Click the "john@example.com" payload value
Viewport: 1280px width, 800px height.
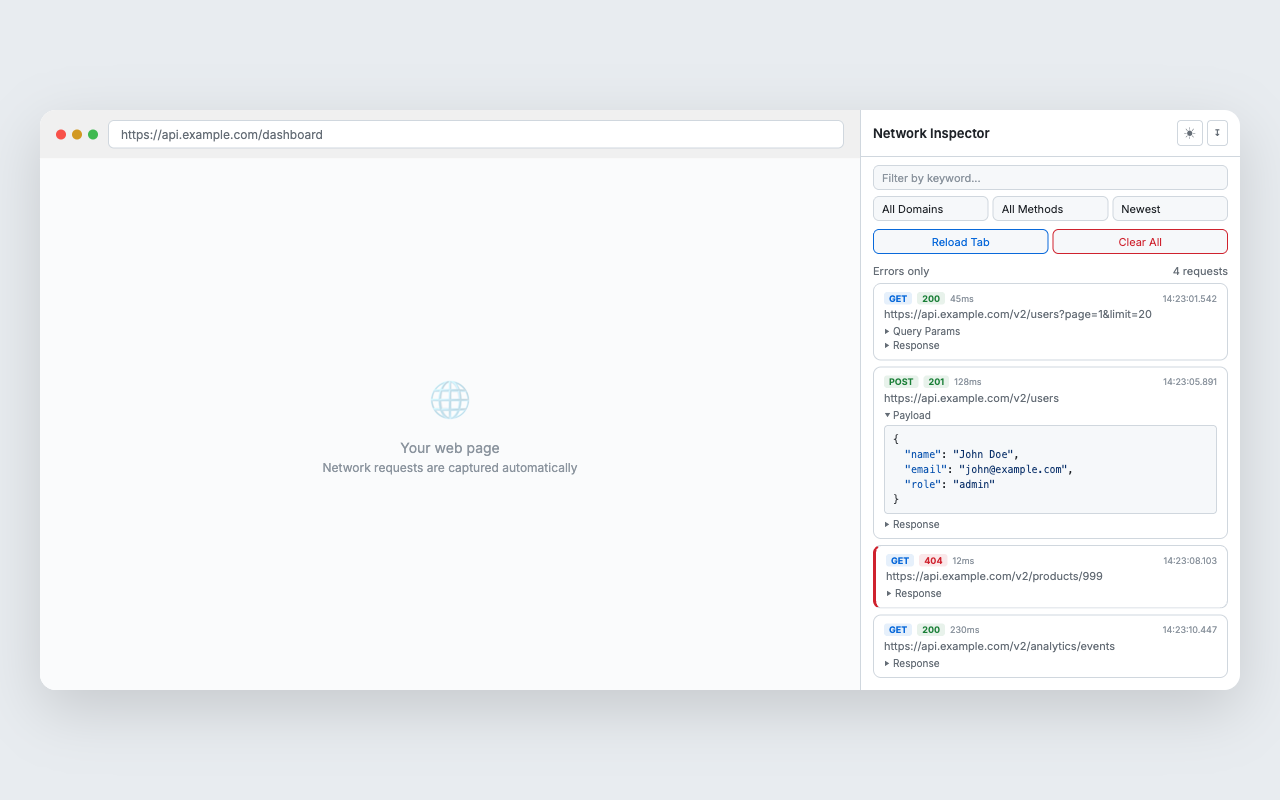[x=1012, y=469]
